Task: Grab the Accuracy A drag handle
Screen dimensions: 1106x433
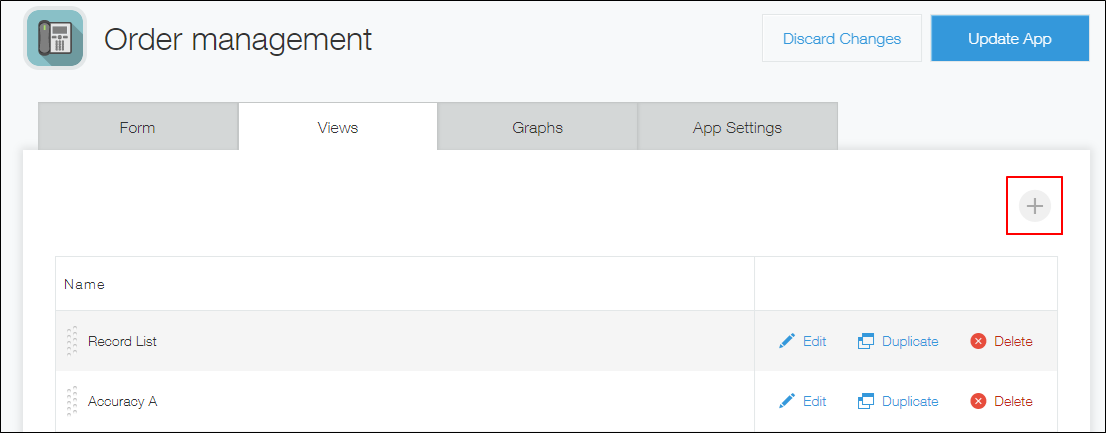Action: pyautogui.click(x=71, y=401)
